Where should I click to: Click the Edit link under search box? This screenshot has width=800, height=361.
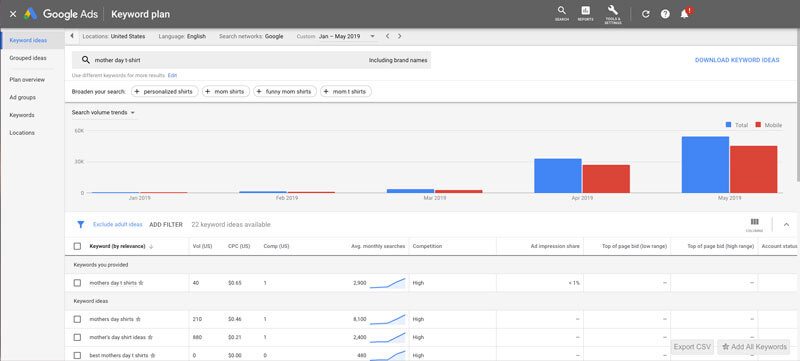[x=172, y=75]
